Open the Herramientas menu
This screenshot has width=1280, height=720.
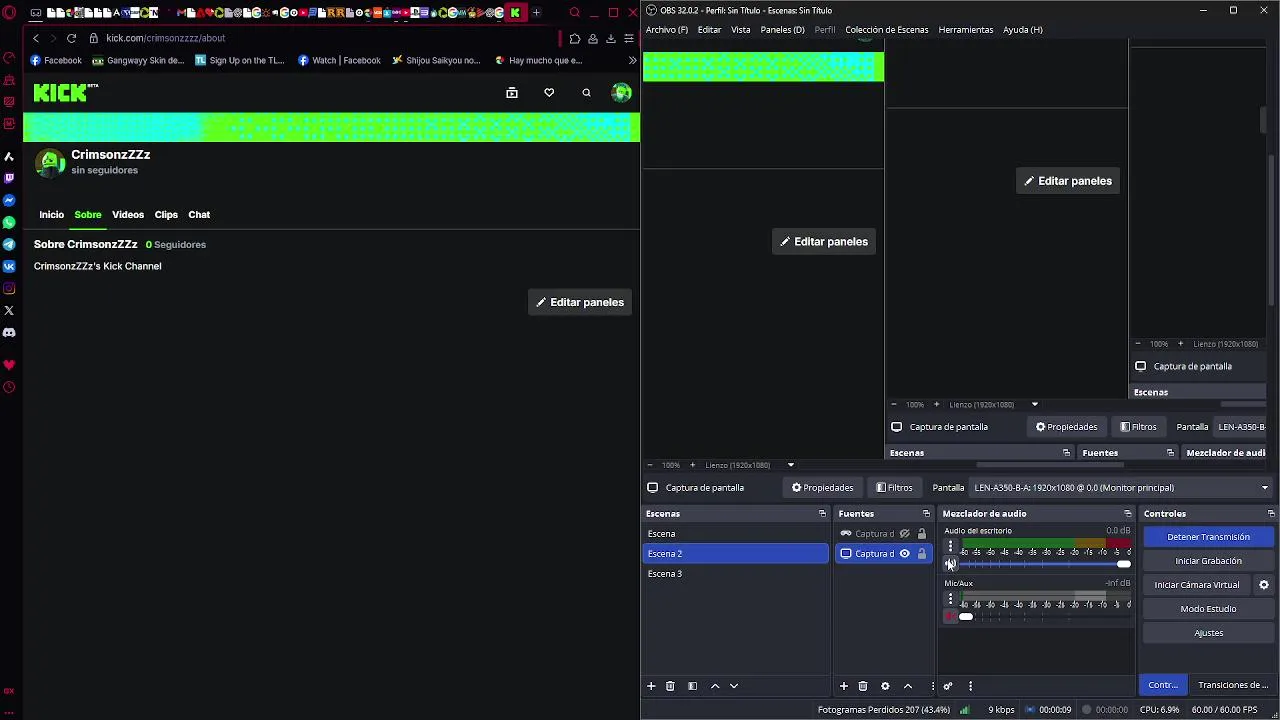click(x=966, y=30)
